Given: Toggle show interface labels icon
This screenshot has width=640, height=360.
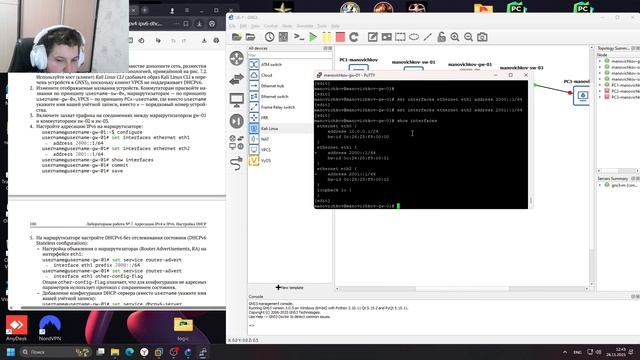Looking at the screenshot, I should point(283,37).
